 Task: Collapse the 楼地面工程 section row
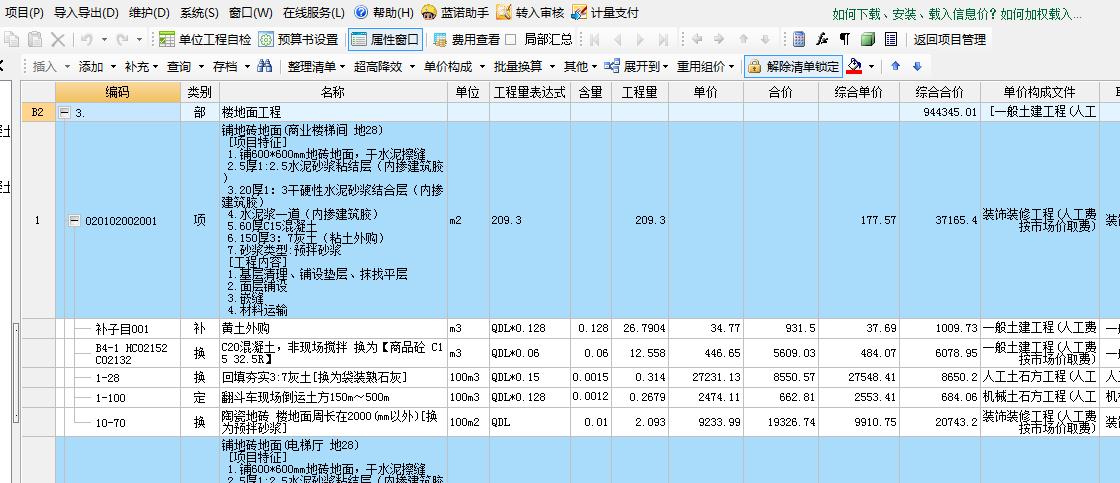(x=64, y=112)
